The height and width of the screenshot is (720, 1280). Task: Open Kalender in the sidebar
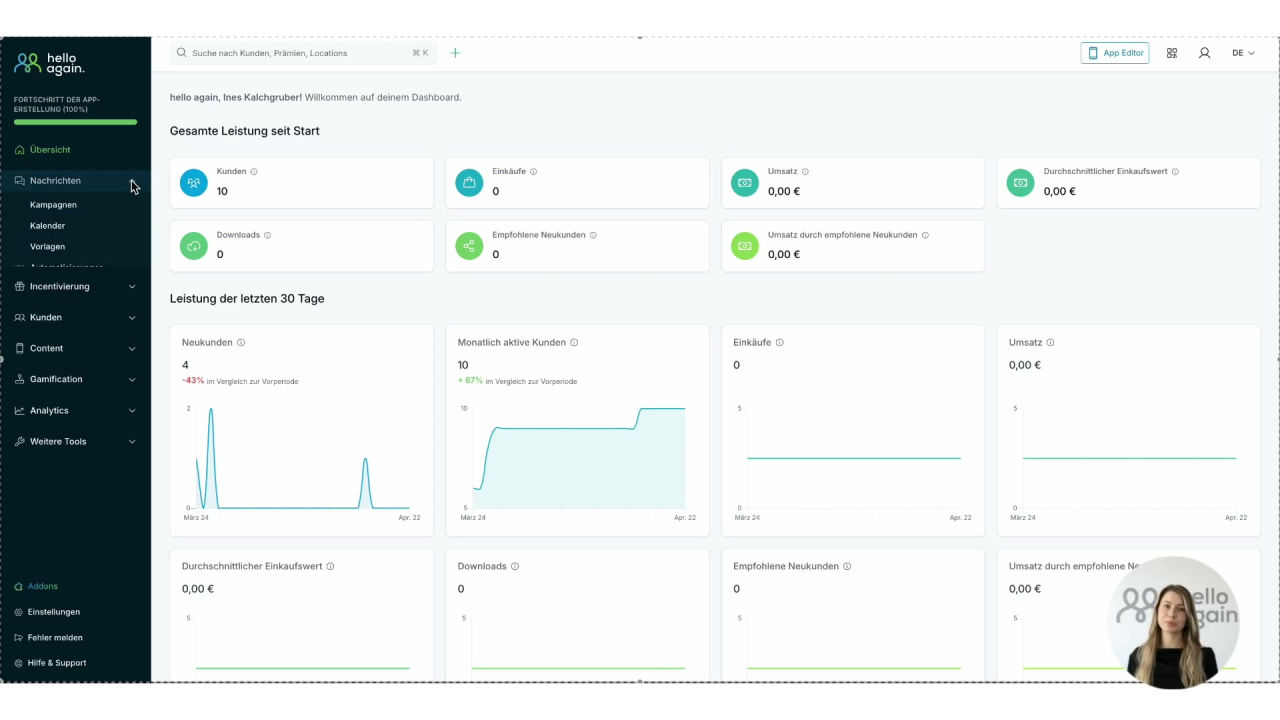[47, 226]
